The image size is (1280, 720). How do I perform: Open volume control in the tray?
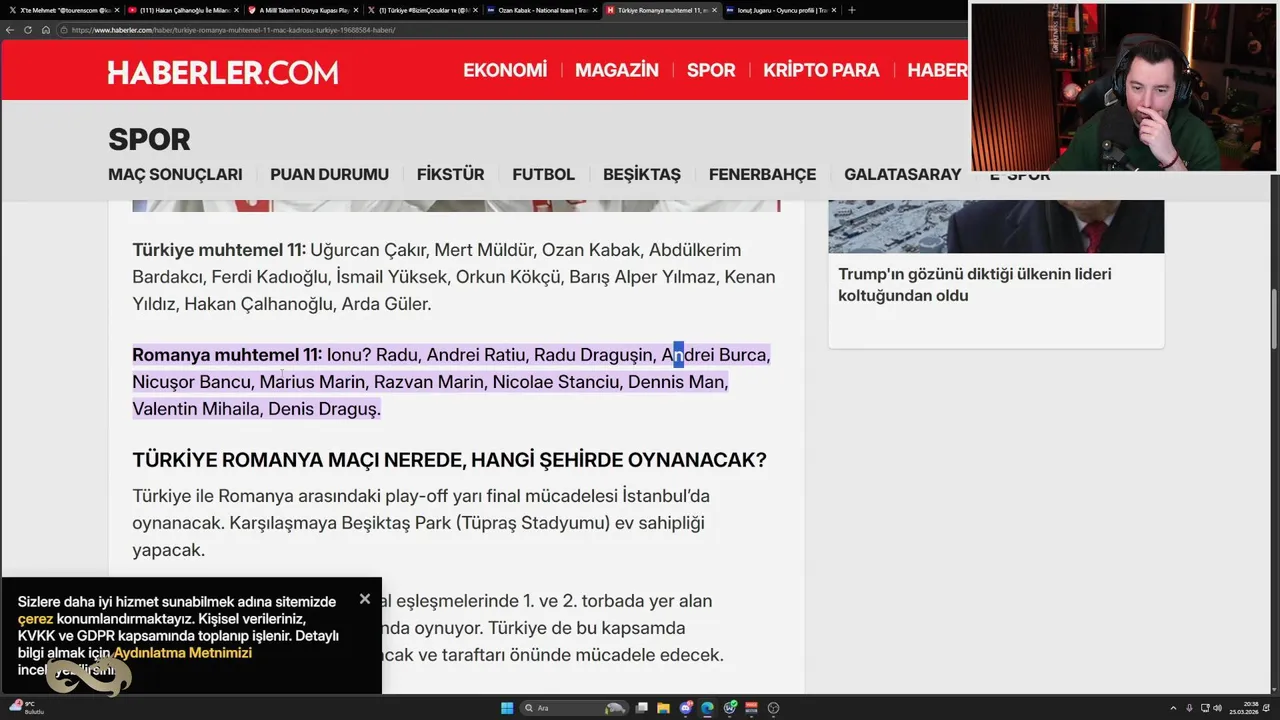click(1219, 708)
